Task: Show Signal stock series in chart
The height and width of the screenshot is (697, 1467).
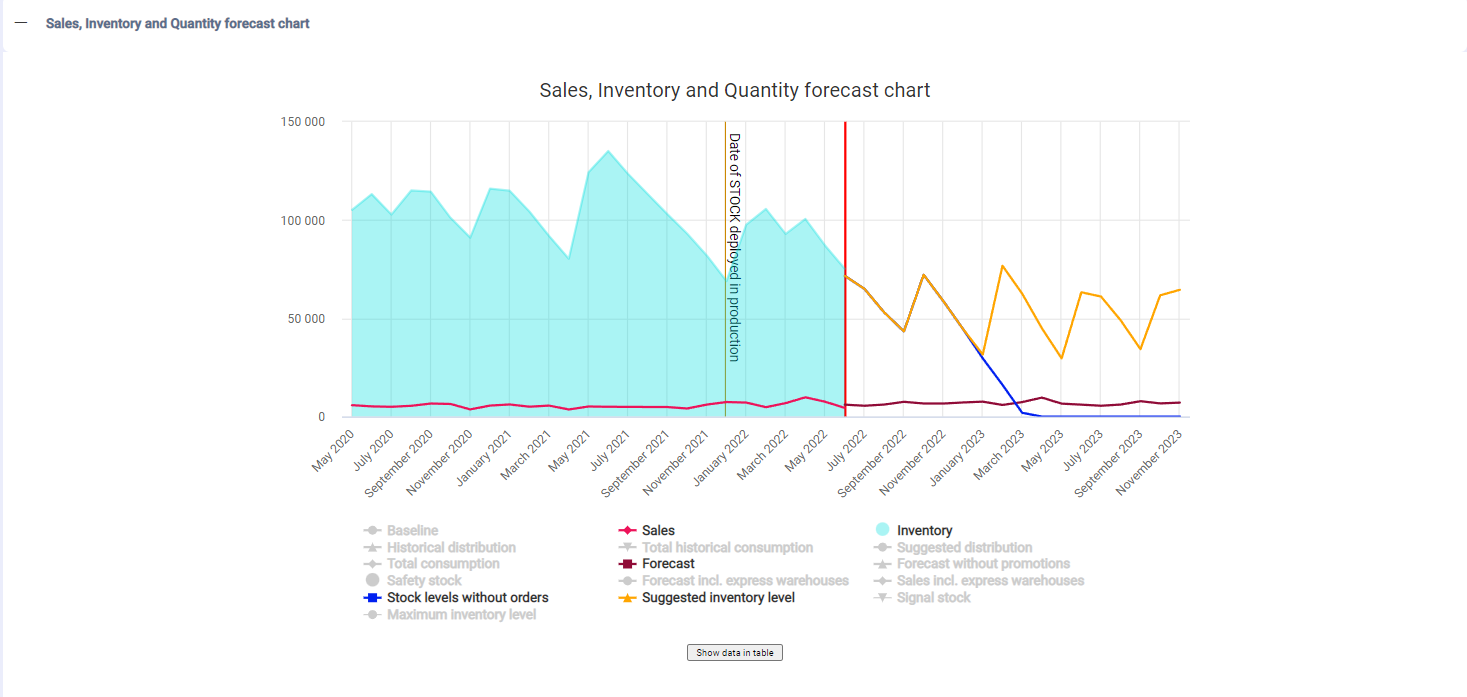Action: point(933,598)
